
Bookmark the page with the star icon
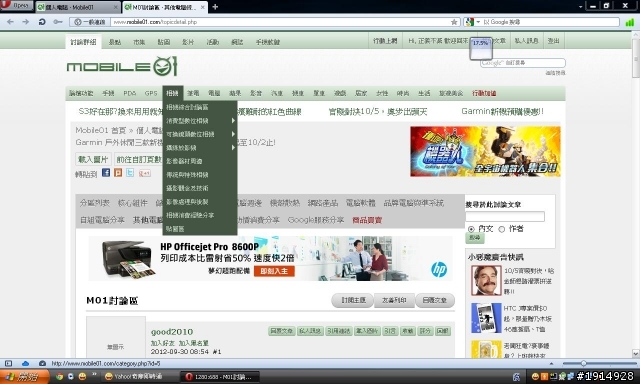454,22
